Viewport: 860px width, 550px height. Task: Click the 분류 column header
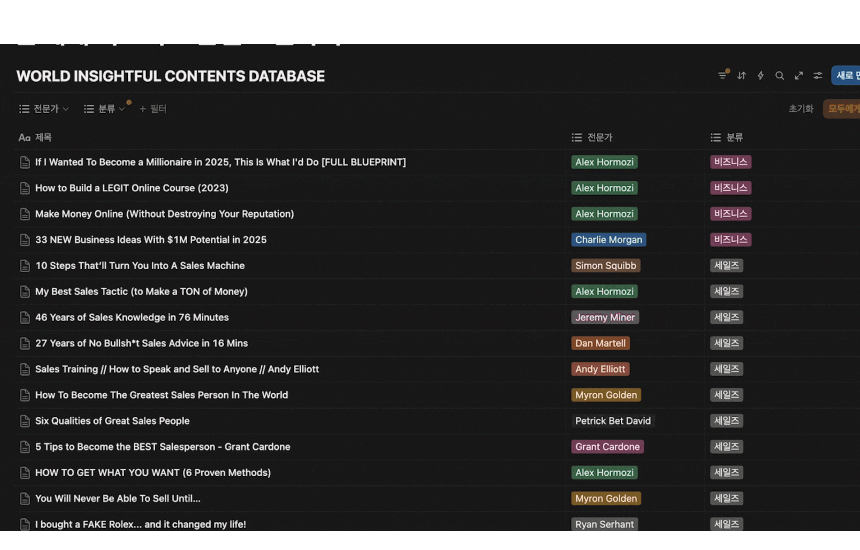pyautogui.click(x=734, y=137)
